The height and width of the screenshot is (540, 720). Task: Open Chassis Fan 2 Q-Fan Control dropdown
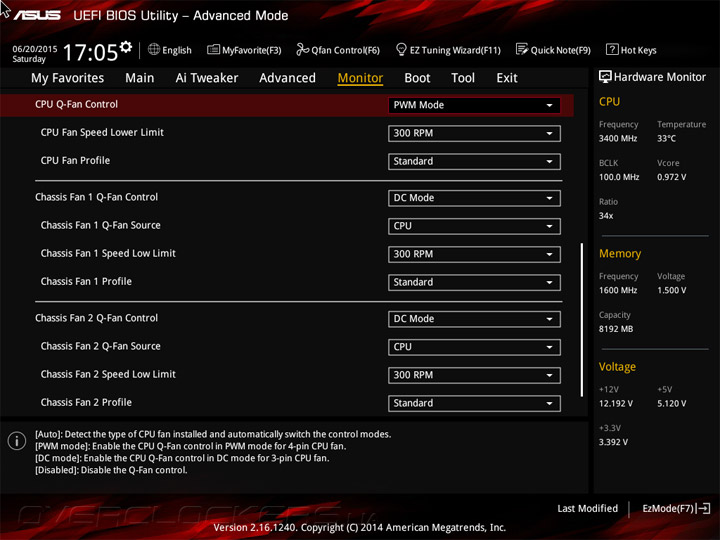pos(474,319)
